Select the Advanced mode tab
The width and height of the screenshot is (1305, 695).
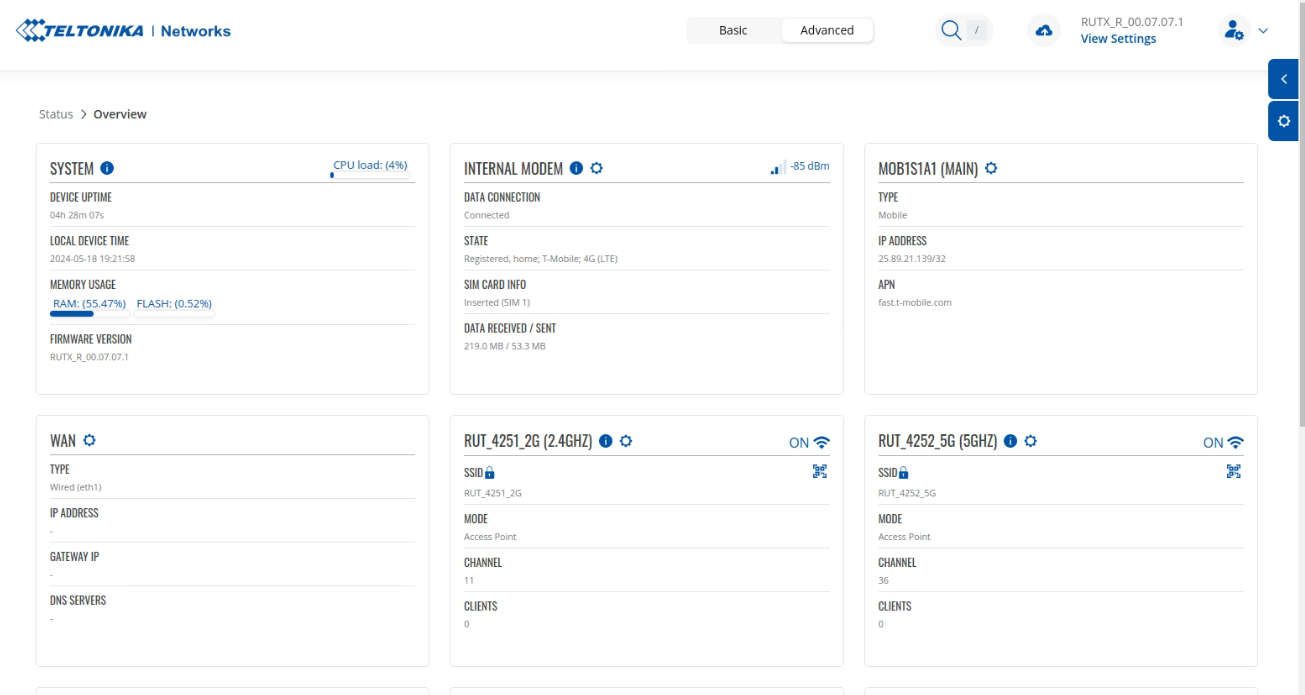coord(827,30)
